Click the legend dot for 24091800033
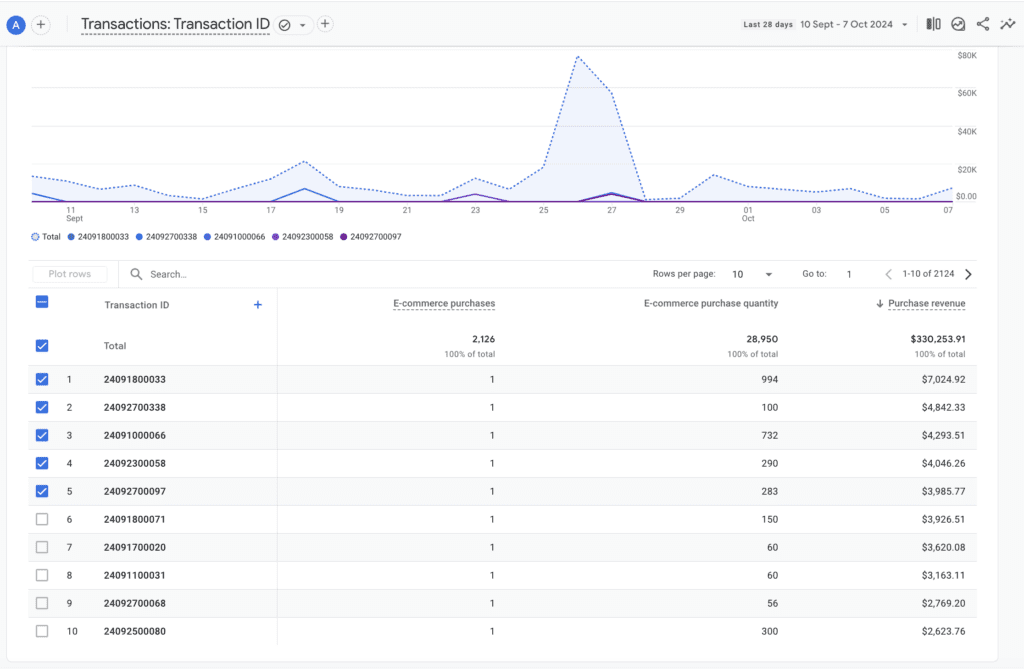Image resolution: width=1024 pixels, height=669 pixels. click(71, 237)
